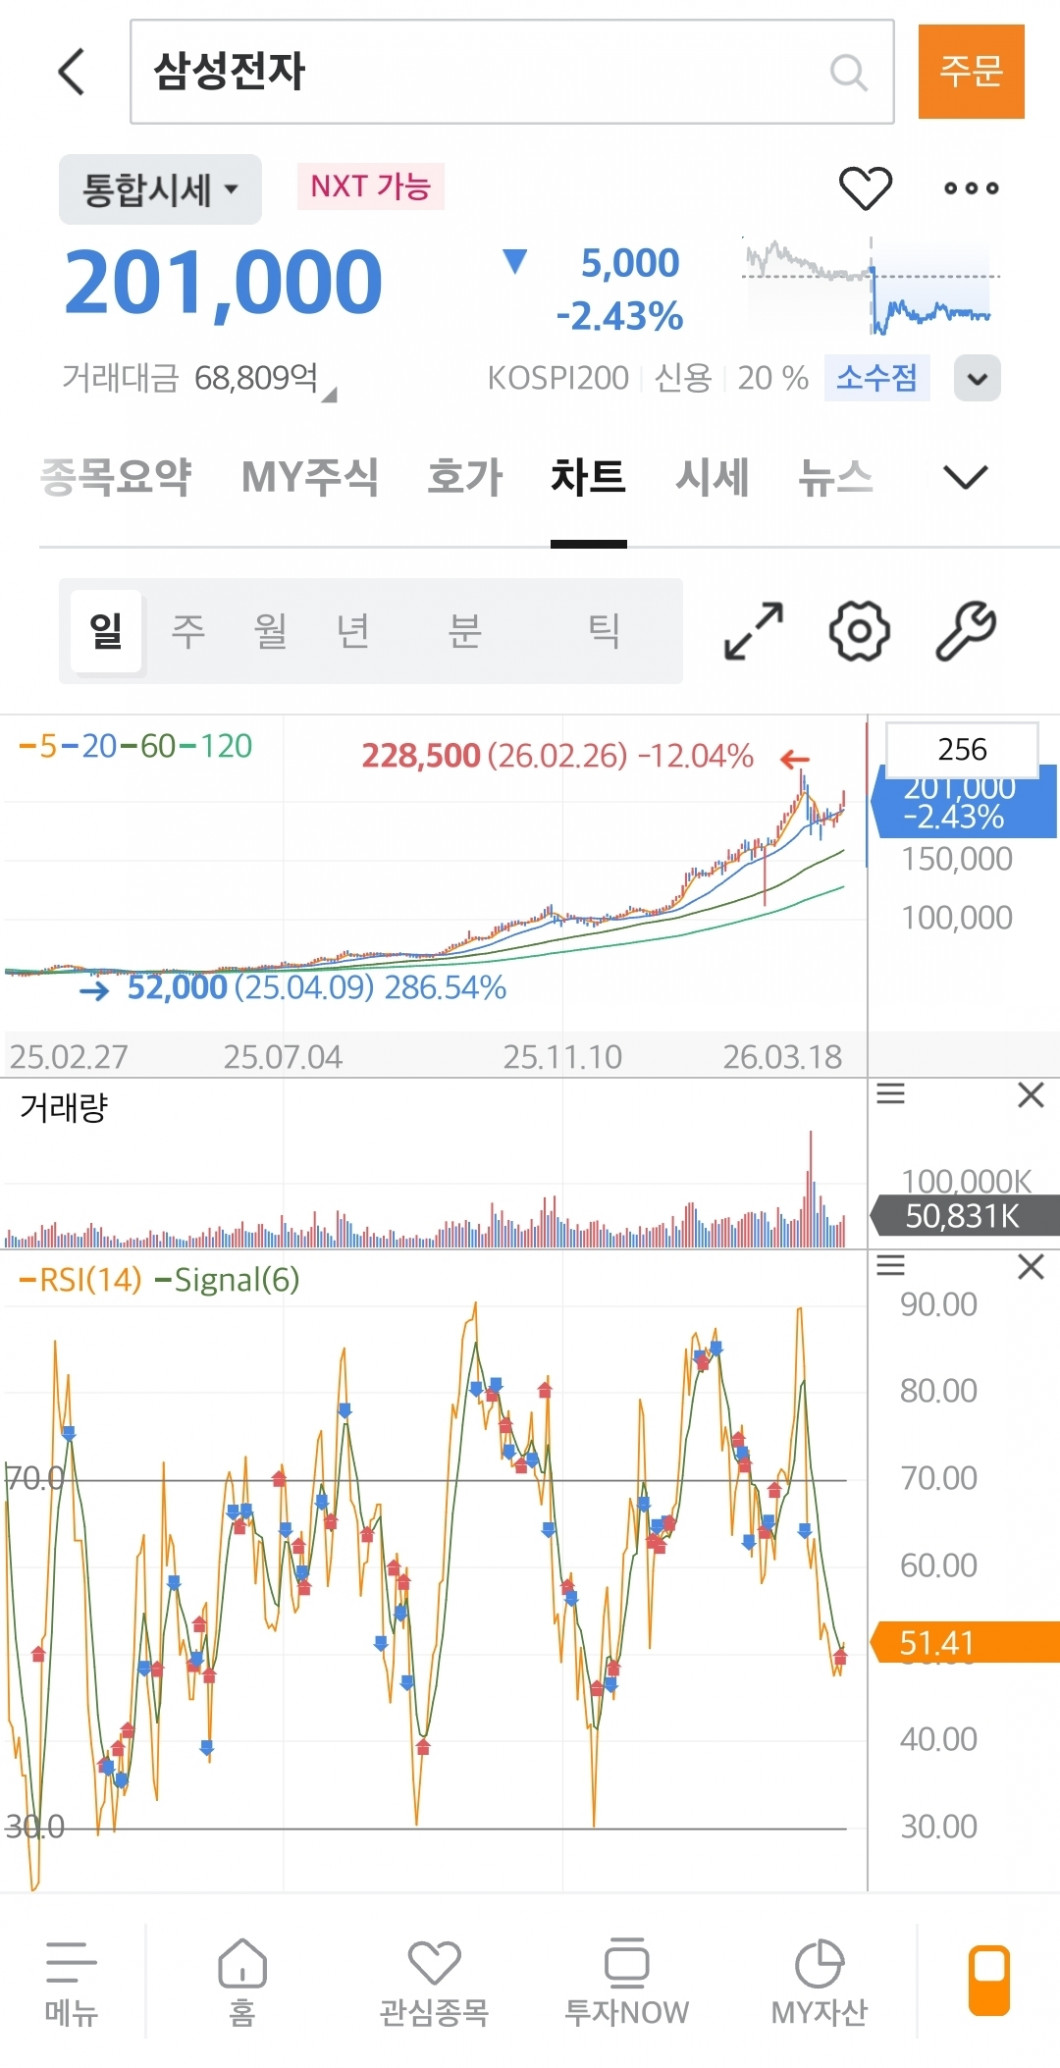Go to 홈 in bottom navigation

pos(242,1983)
